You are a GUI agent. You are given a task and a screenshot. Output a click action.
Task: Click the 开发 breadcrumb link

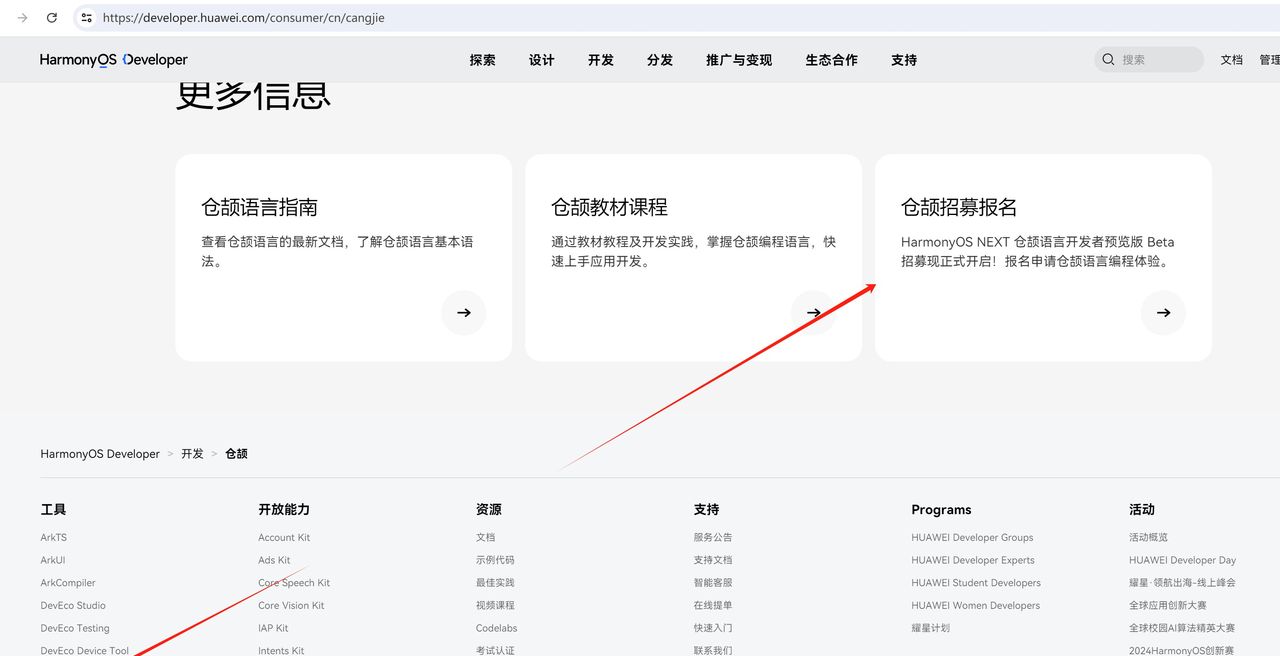[192, 453]
